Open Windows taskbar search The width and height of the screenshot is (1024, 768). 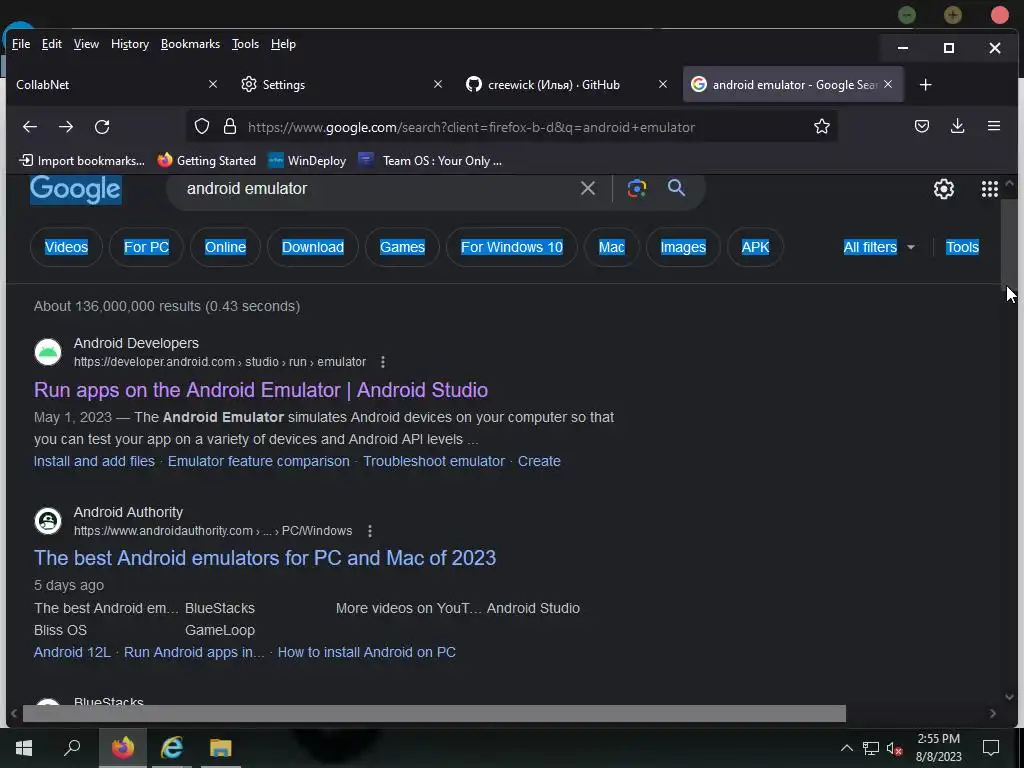(x=72, y=748)
